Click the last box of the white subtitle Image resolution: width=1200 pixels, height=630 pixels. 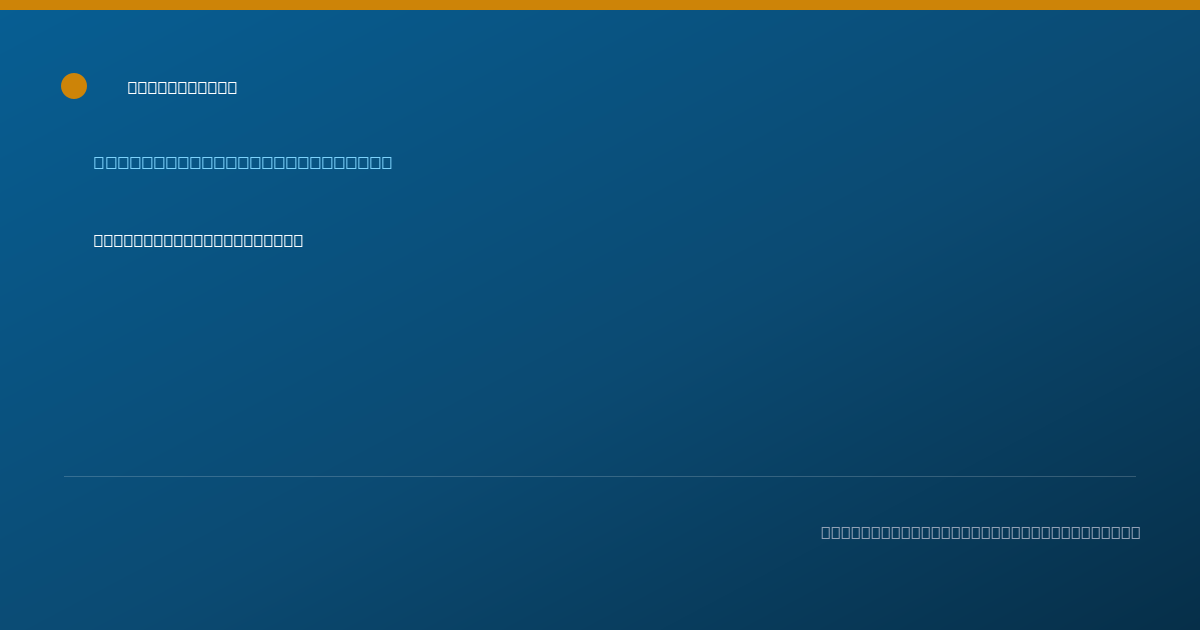coord(298,240)
